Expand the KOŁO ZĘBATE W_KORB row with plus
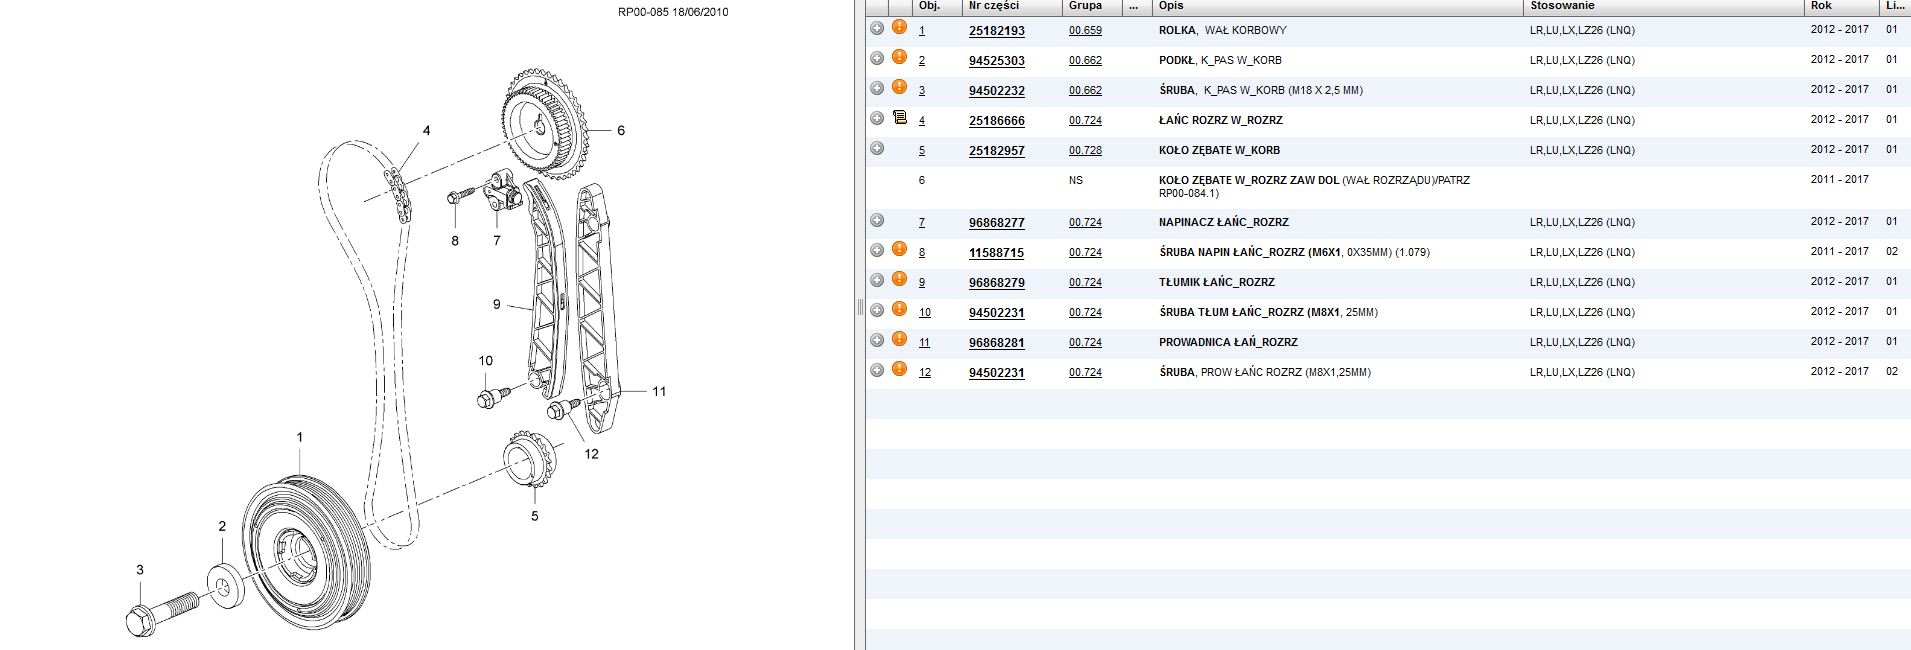The height and width of the screenshot is (650, 1911). (877, 149)
